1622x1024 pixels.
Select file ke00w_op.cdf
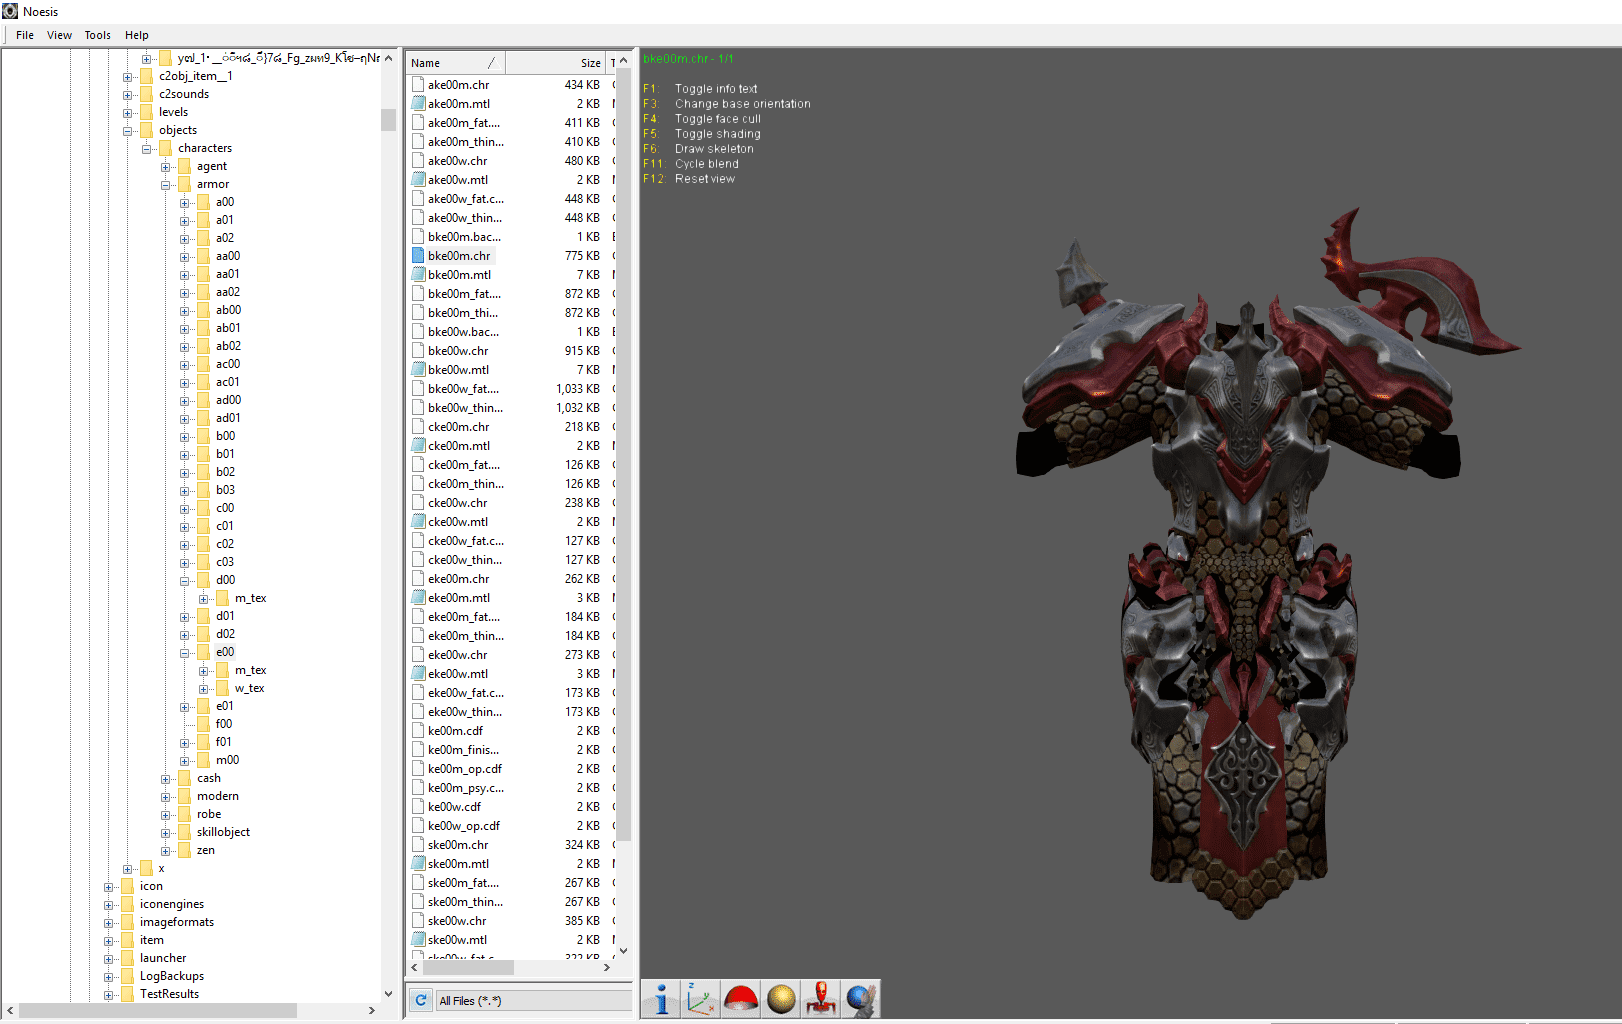[464, 826]
